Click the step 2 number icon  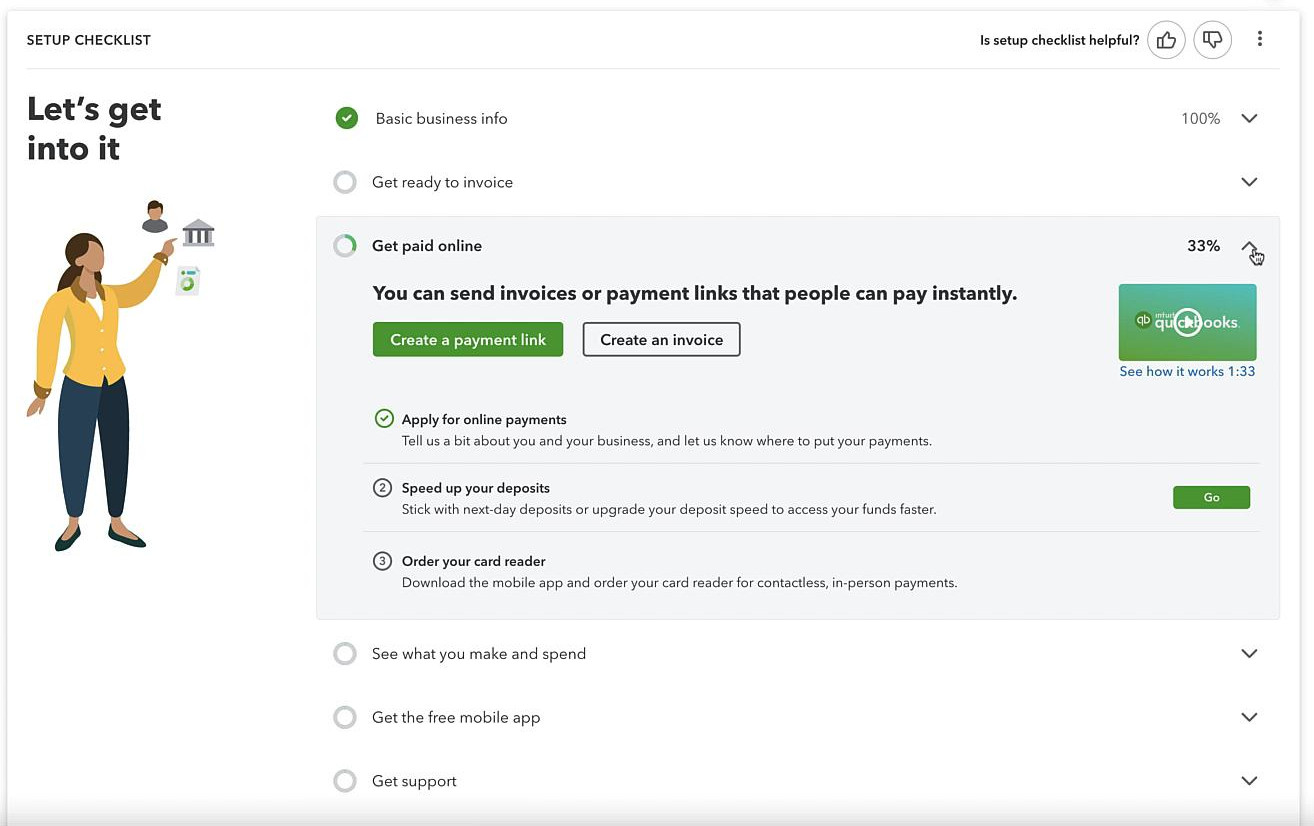(382, 488)
